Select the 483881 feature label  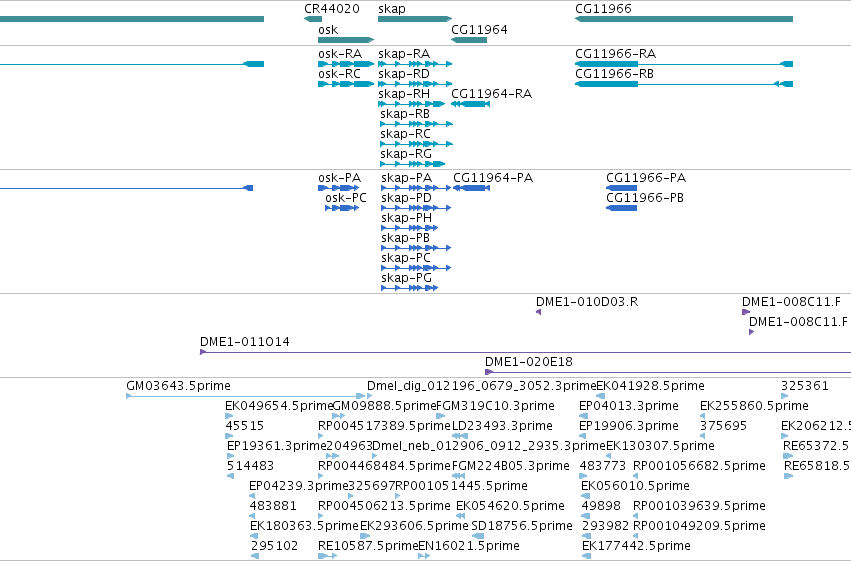click(x=273, y=507)
